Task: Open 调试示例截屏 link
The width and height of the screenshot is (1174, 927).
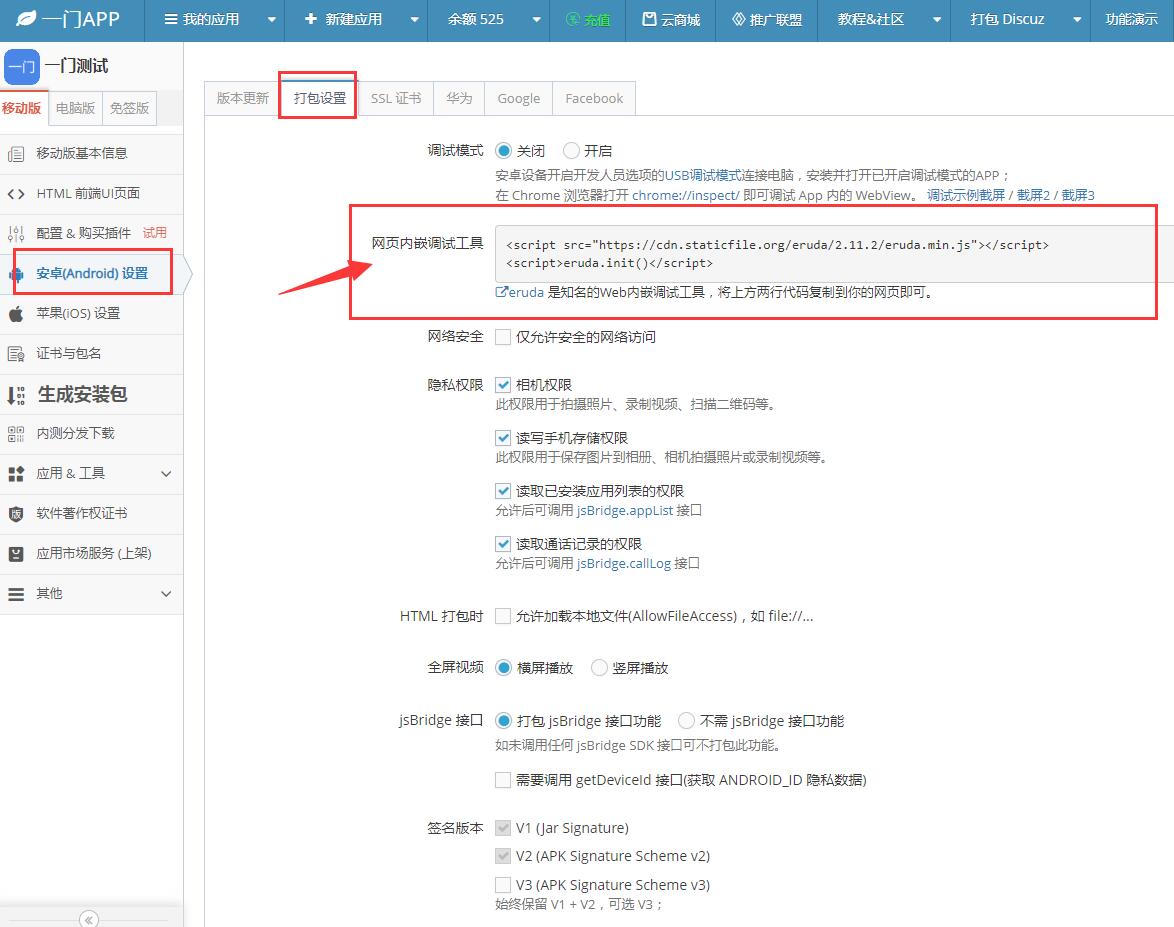Action: 966,195
